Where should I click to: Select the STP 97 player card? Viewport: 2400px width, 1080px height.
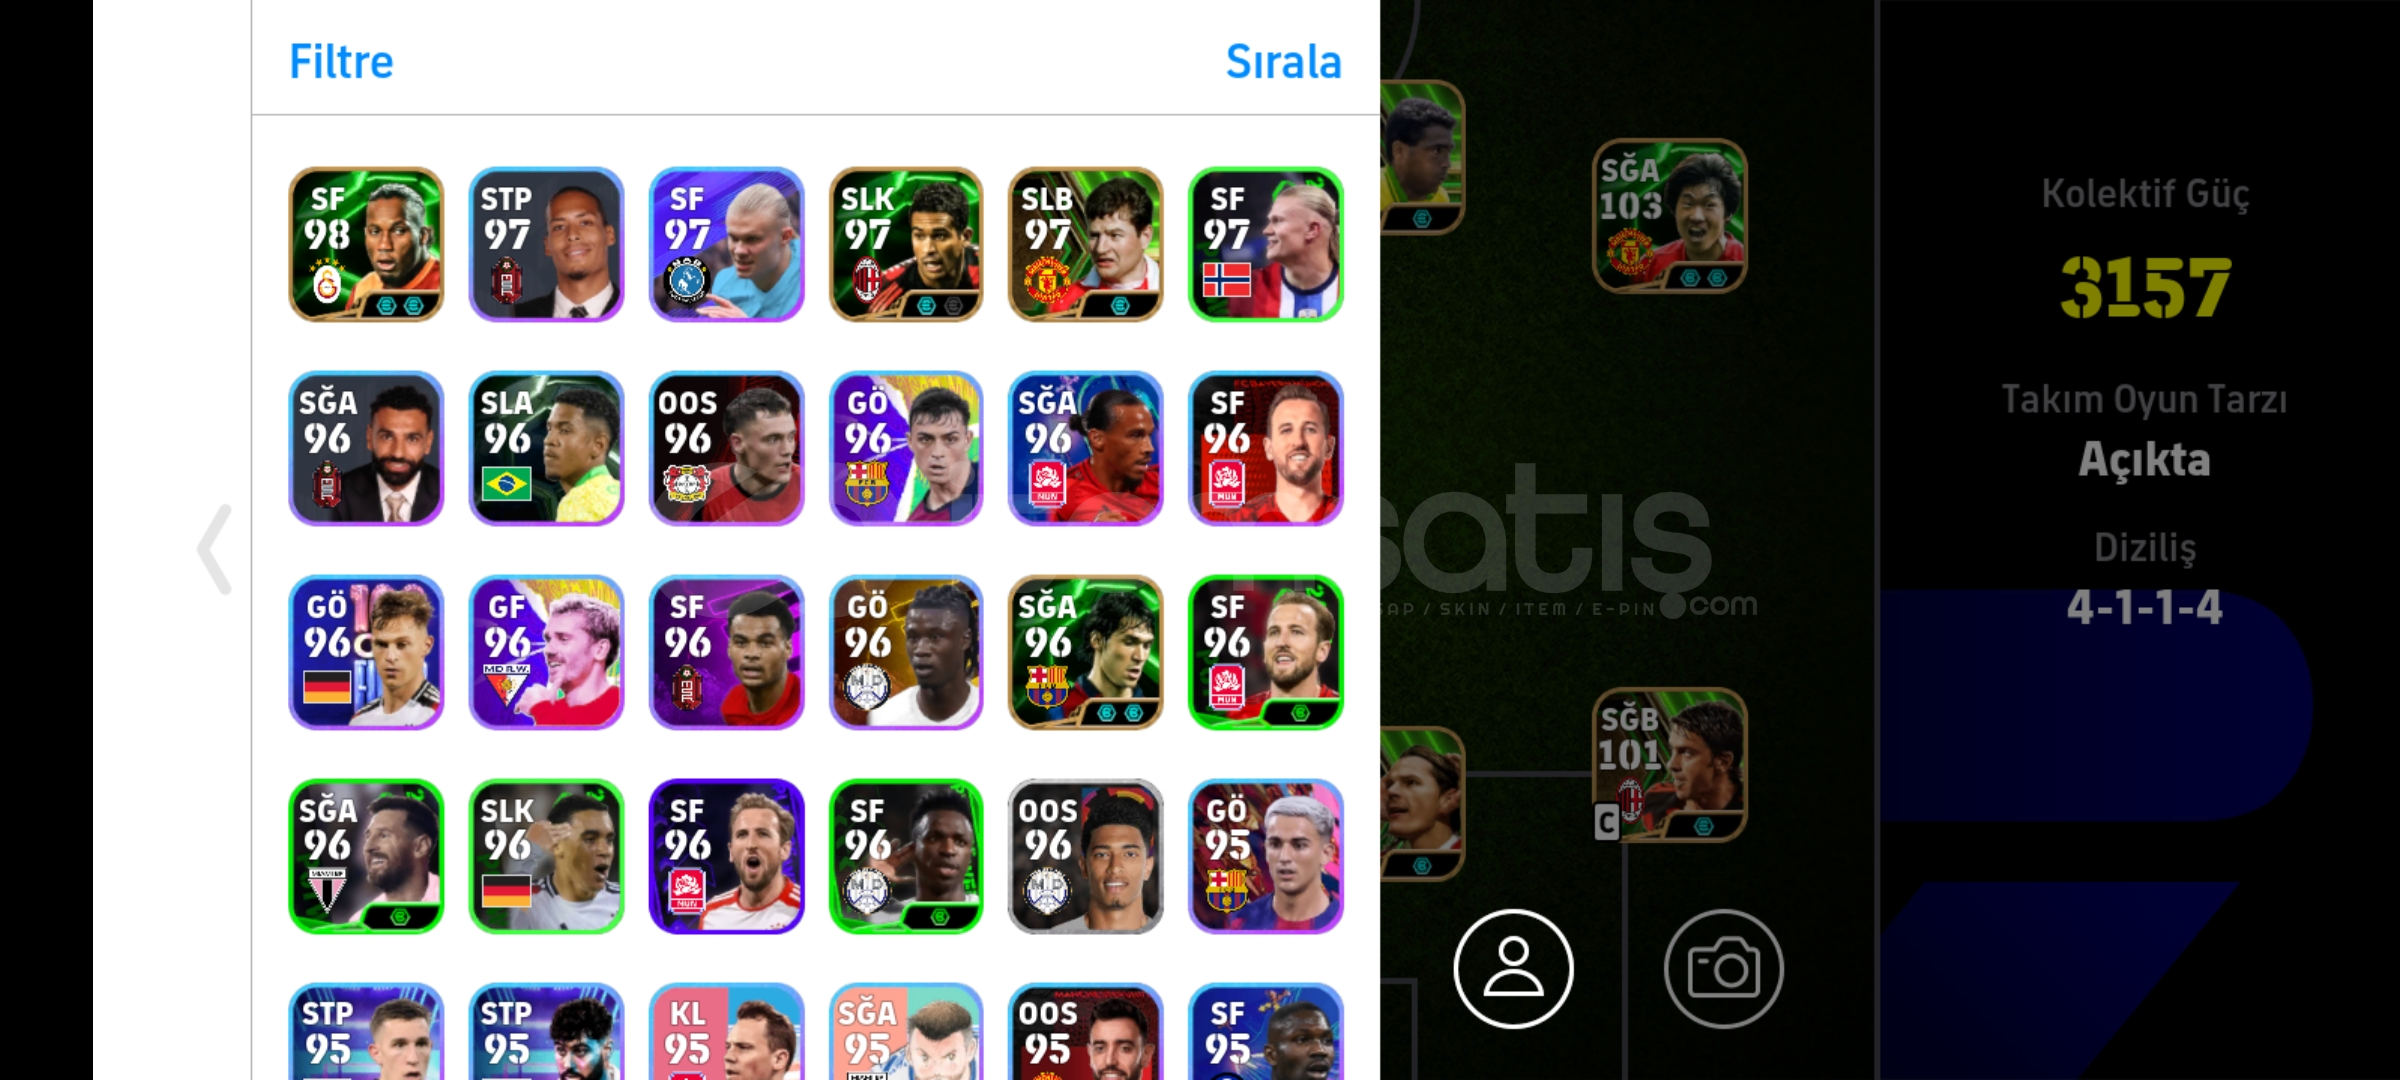point(546,244)
